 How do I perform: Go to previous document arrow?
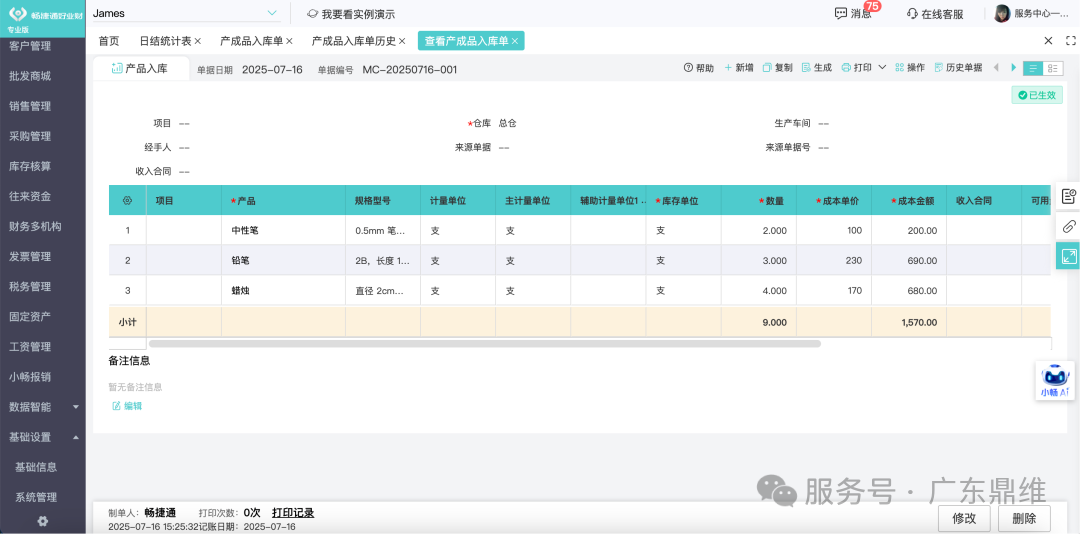995,68
